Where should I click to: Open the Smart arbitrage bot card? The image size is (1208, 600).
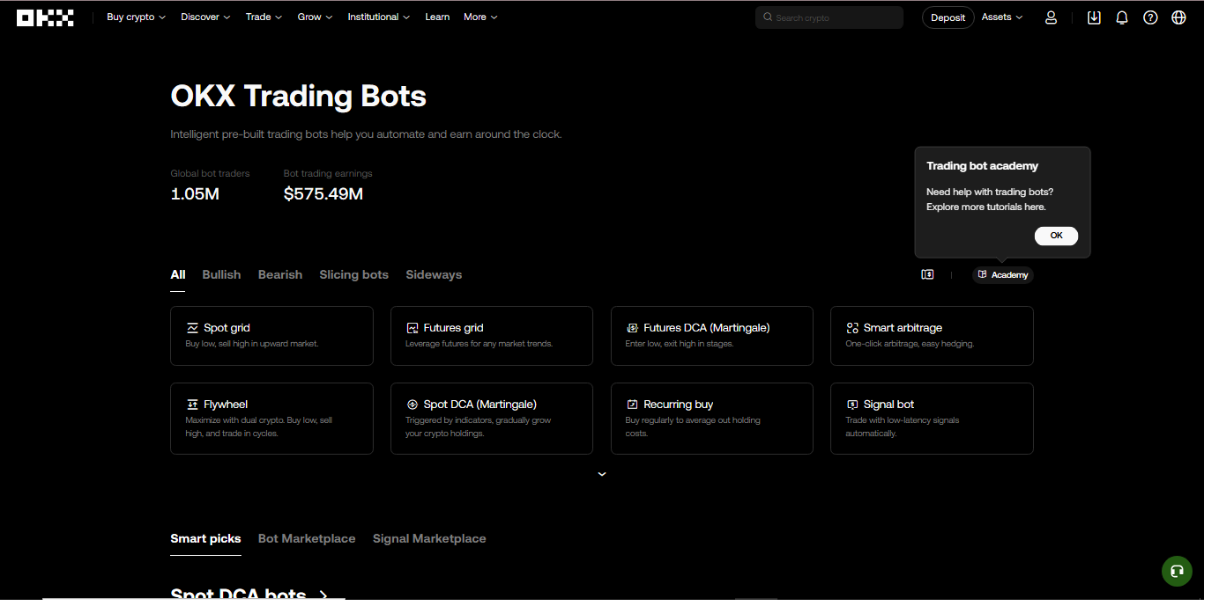(x=932, y=336)
